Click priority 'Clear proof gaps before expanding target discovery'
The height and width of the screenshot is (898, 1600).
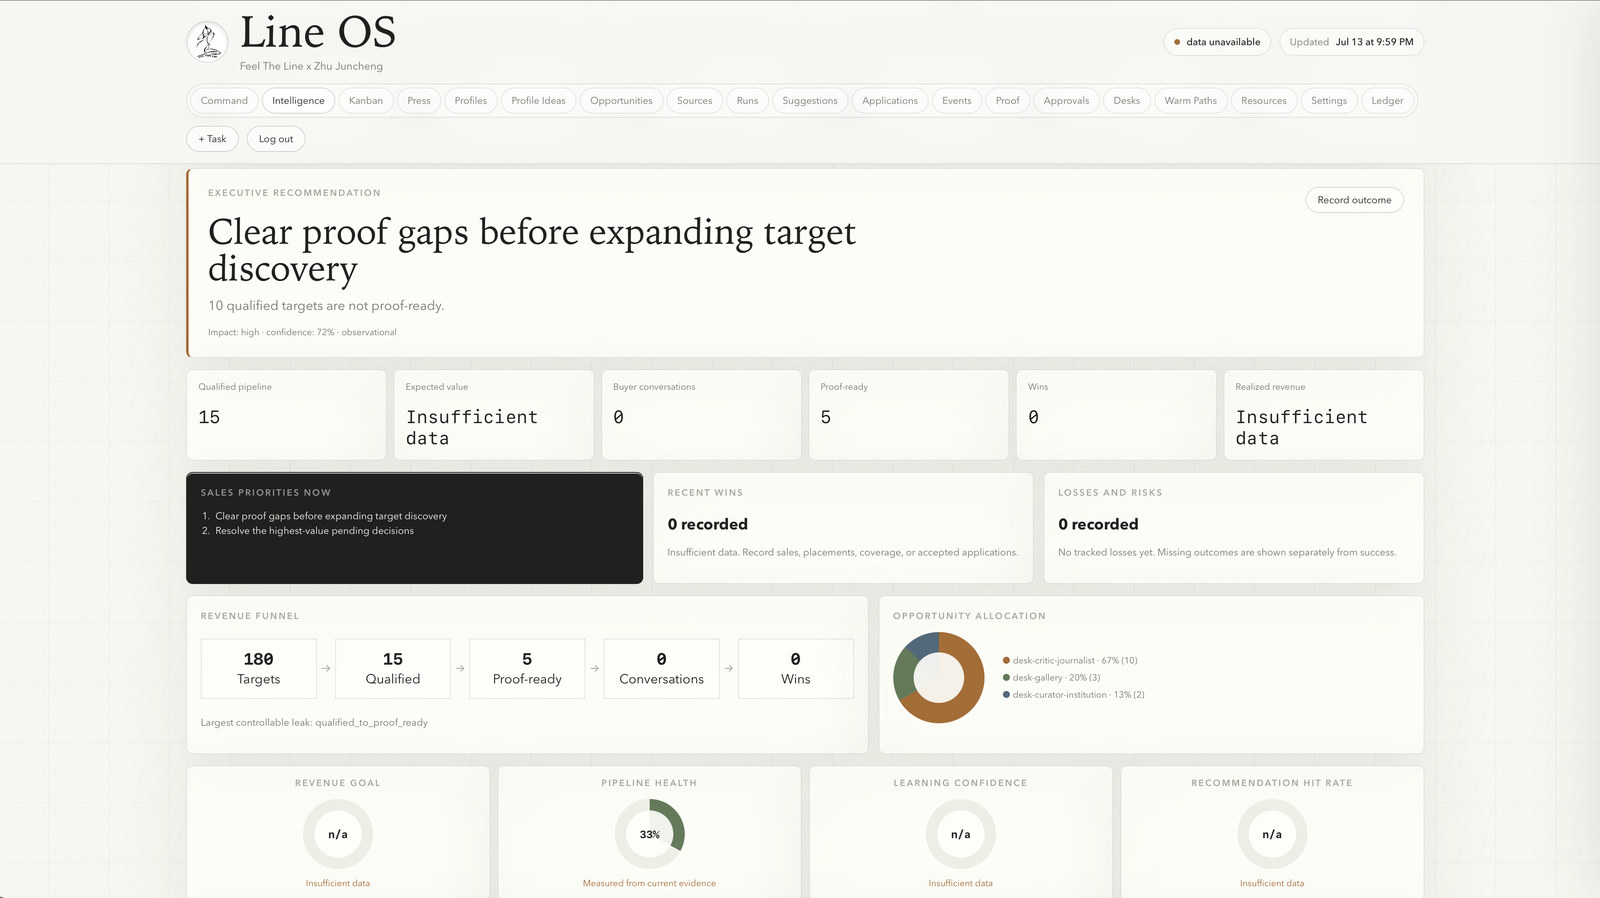pyautogui.click(x=331, y=516)
